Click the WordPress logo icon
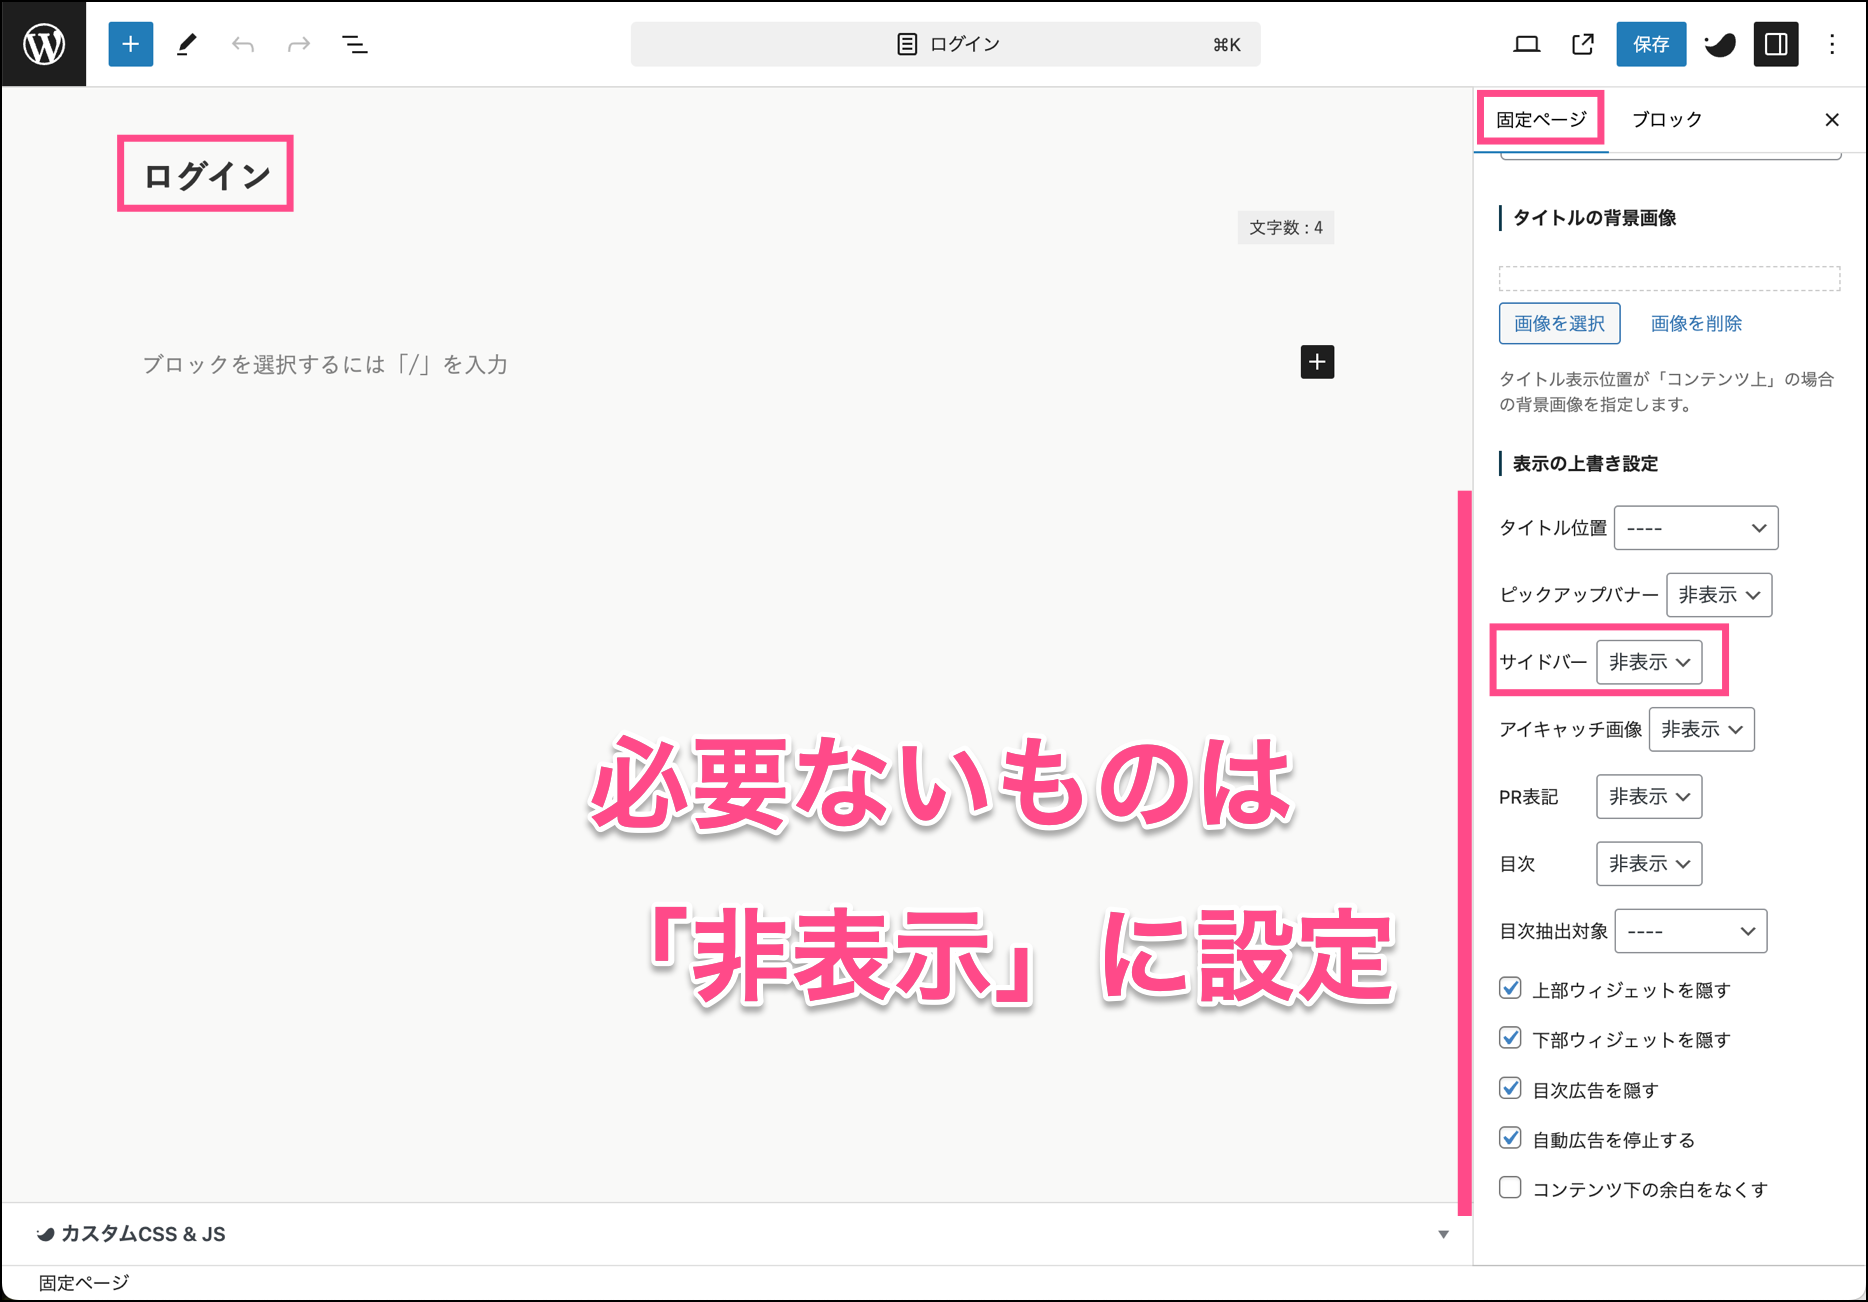Image resolution: width=1868 pixels, height=1302 pixels. [44, 44]
